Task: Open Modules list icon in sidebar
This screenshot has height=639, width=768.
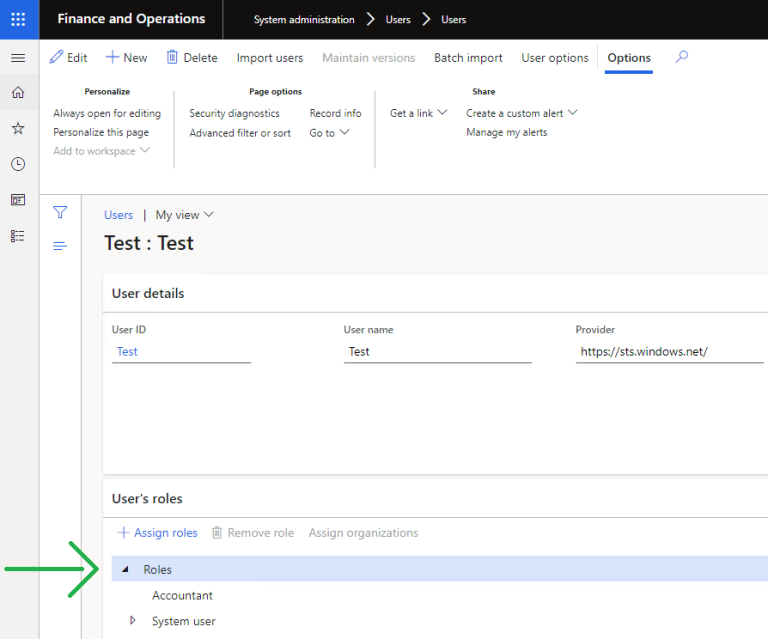Action: coord(18,236)
